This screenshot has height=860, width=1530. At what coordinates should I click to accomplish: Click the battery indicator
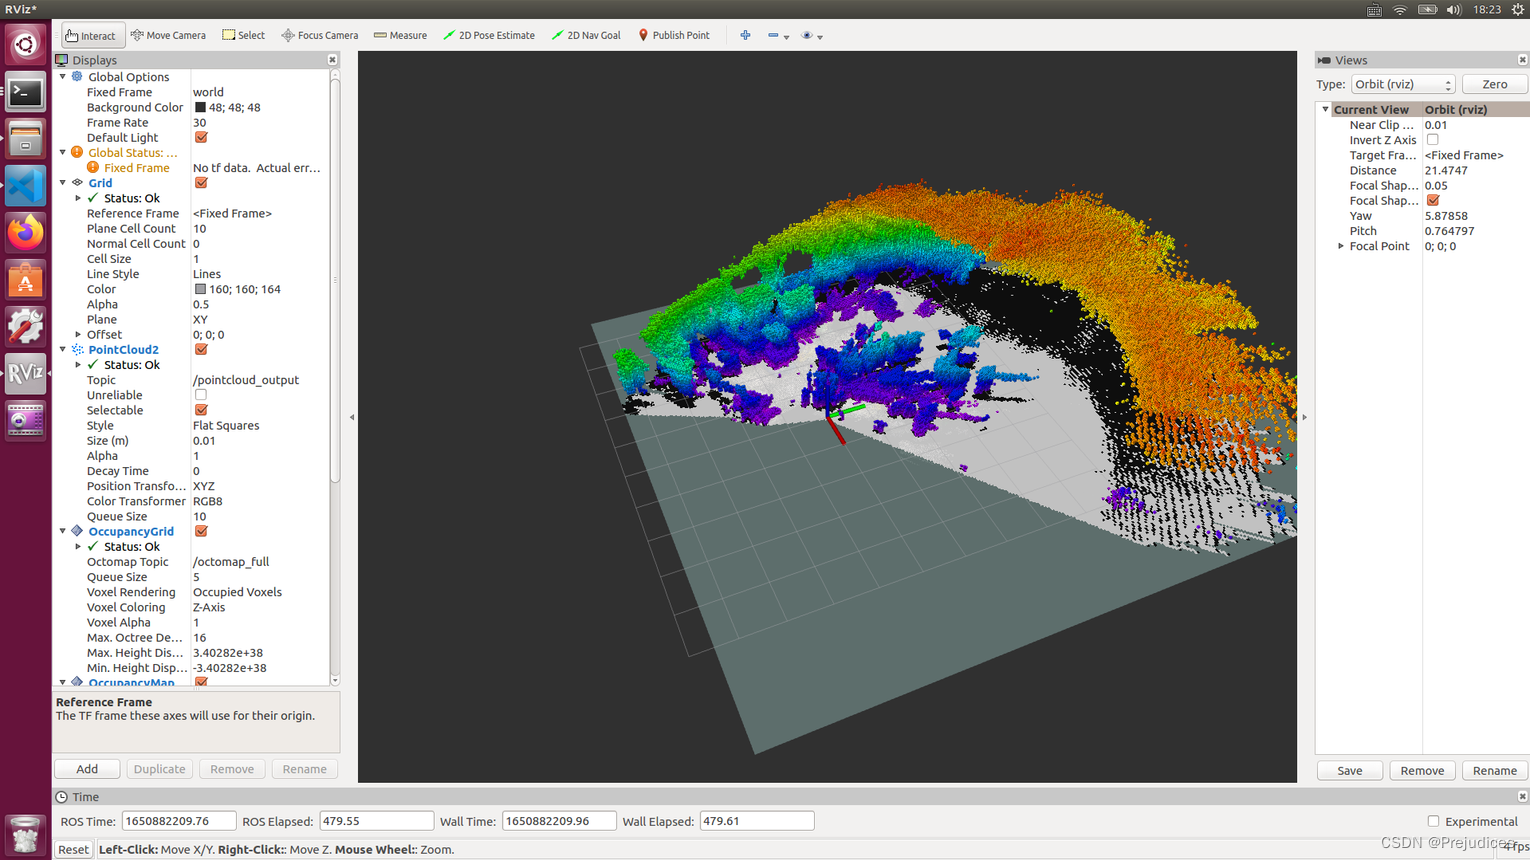(1427, 9)
